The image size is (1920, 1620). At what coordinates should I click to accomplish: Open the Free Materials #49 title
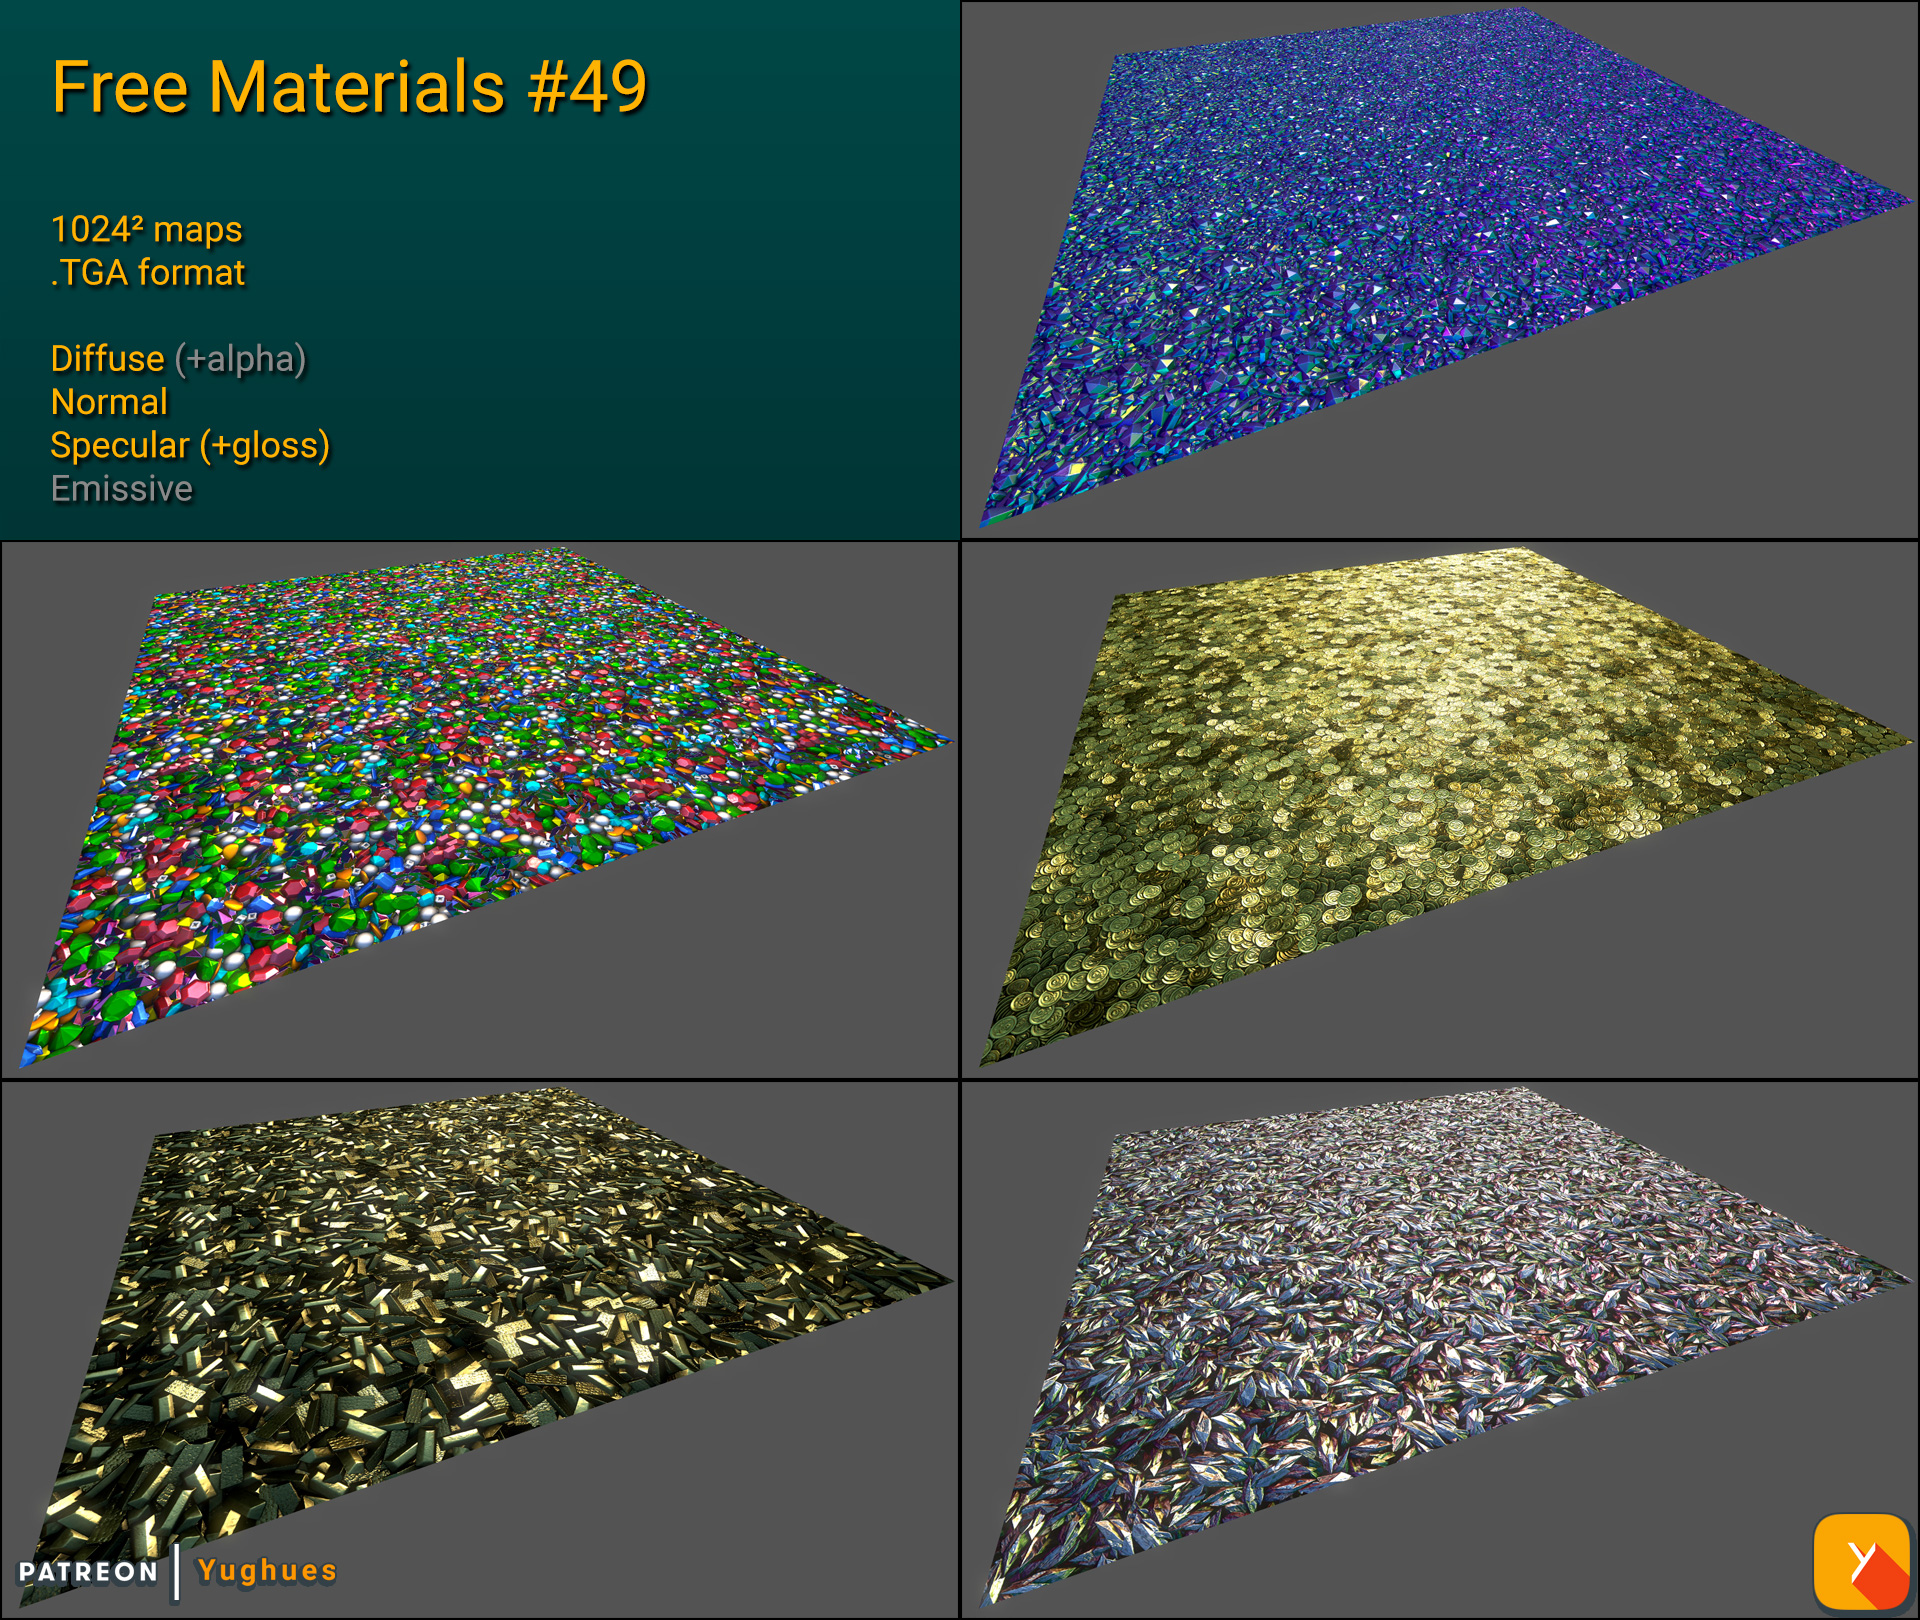pos(350,88)
